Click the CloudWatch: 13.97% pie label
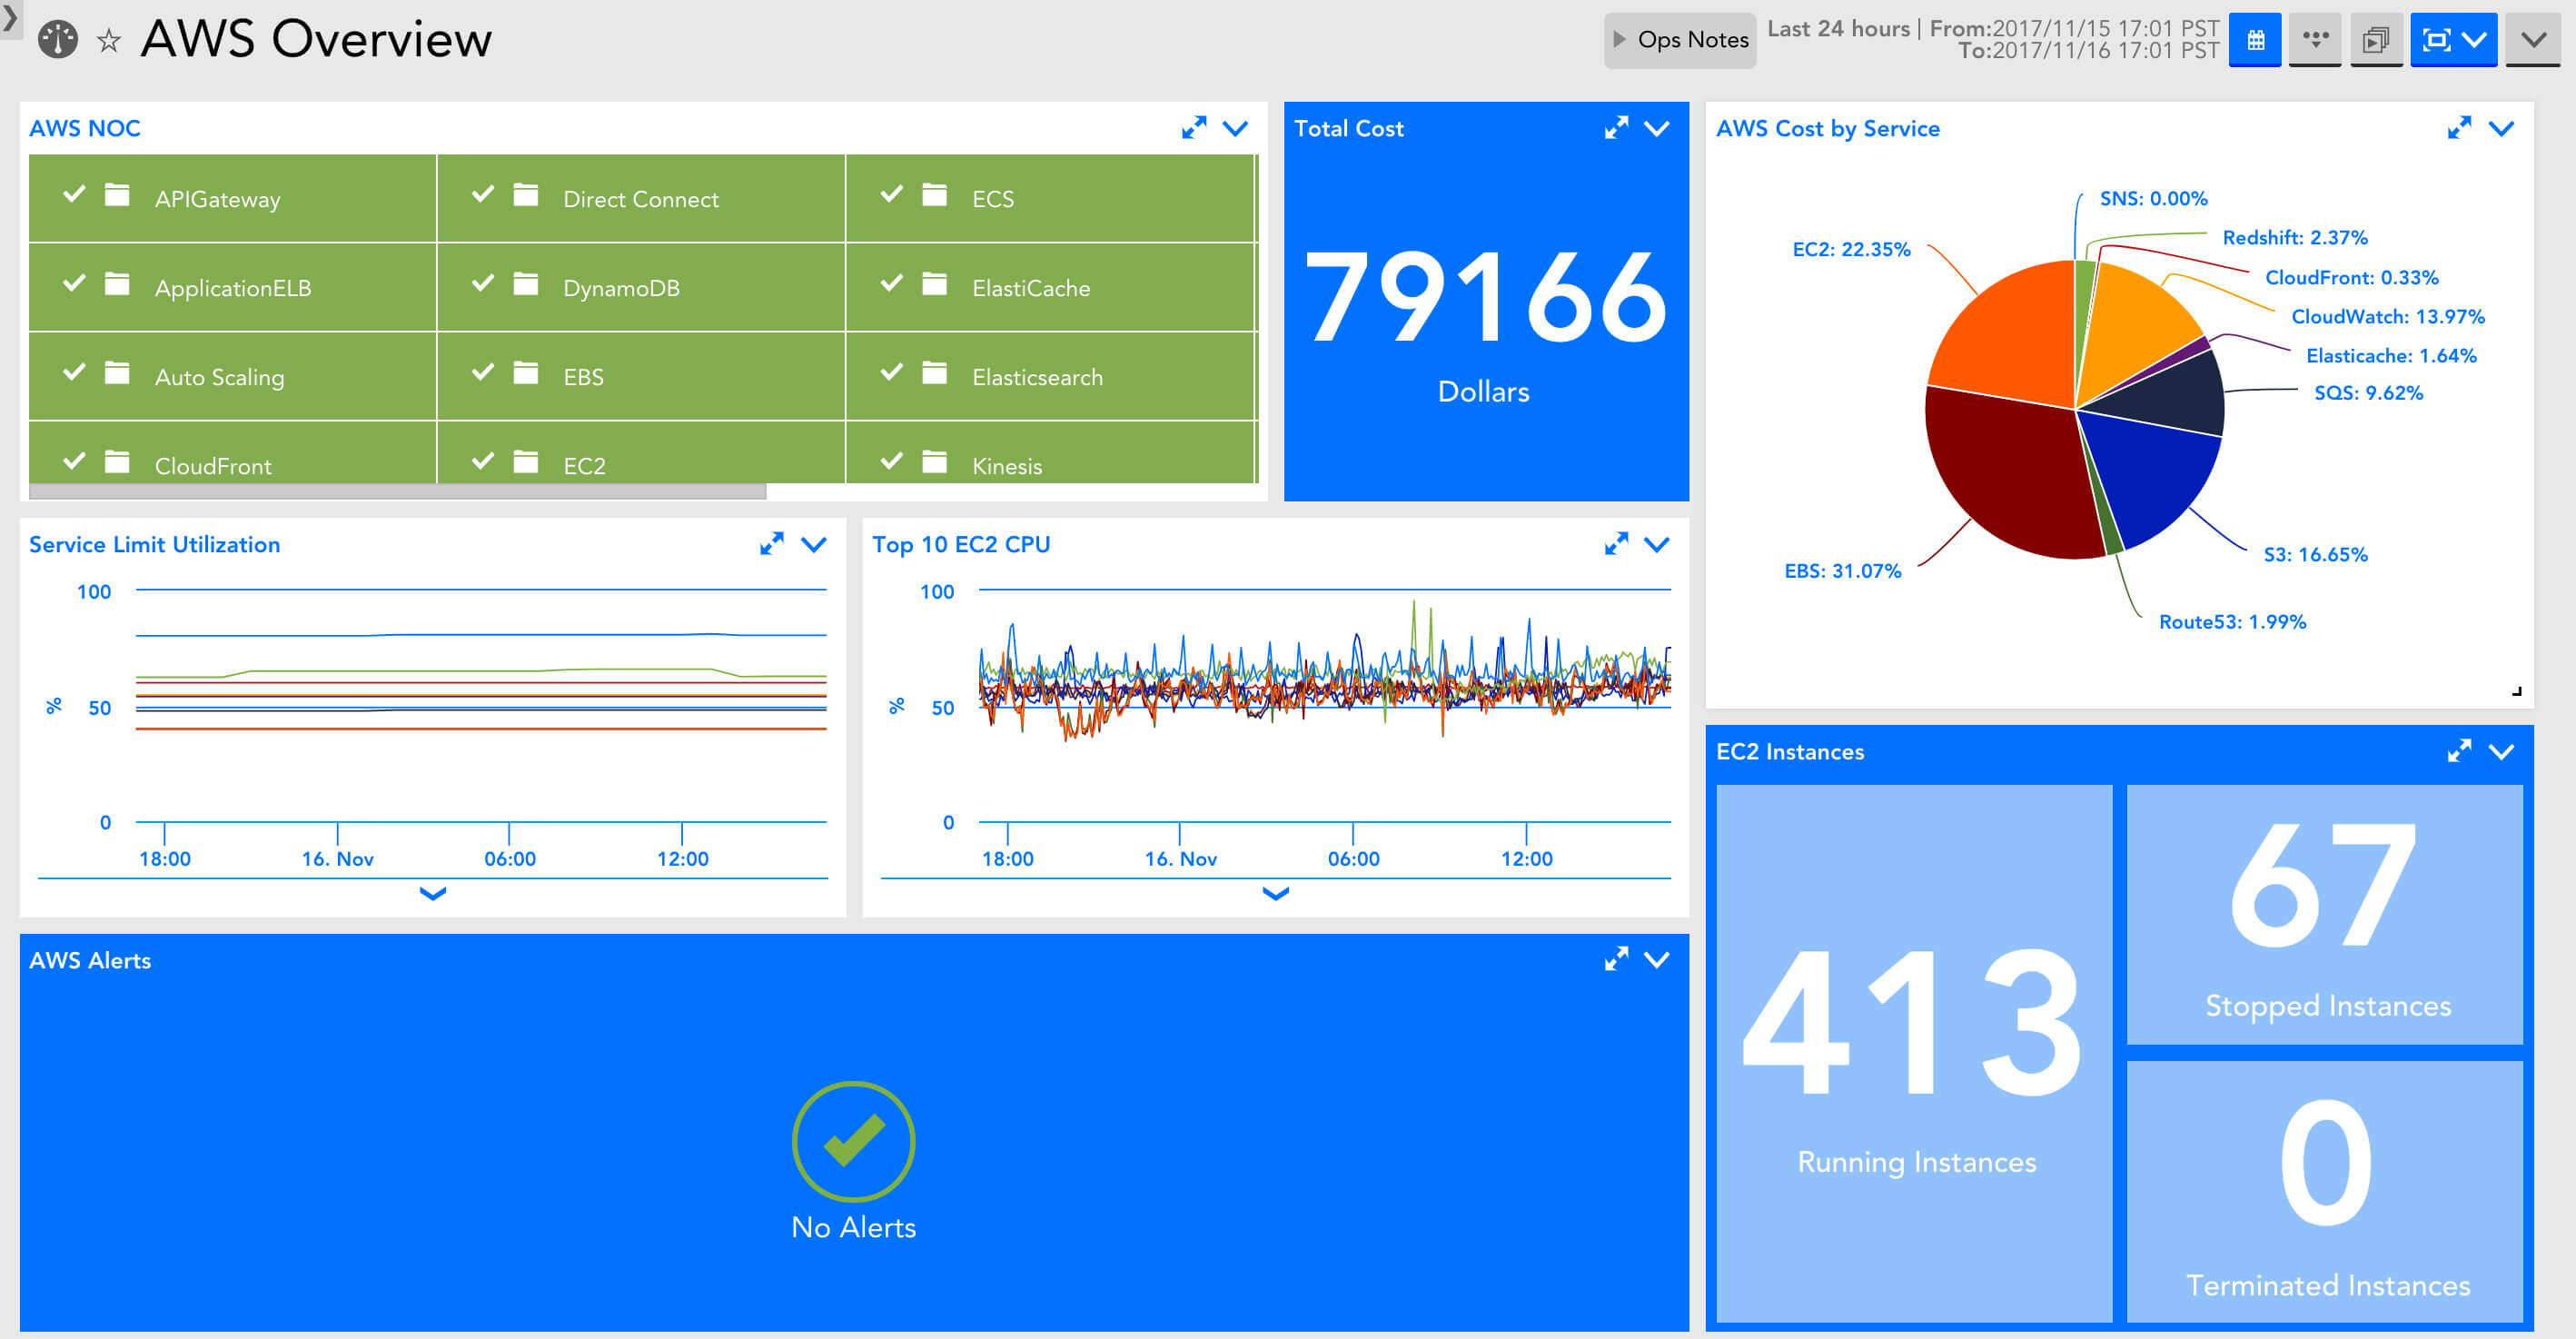The image size is (2576, 1339). [2387, 316]
